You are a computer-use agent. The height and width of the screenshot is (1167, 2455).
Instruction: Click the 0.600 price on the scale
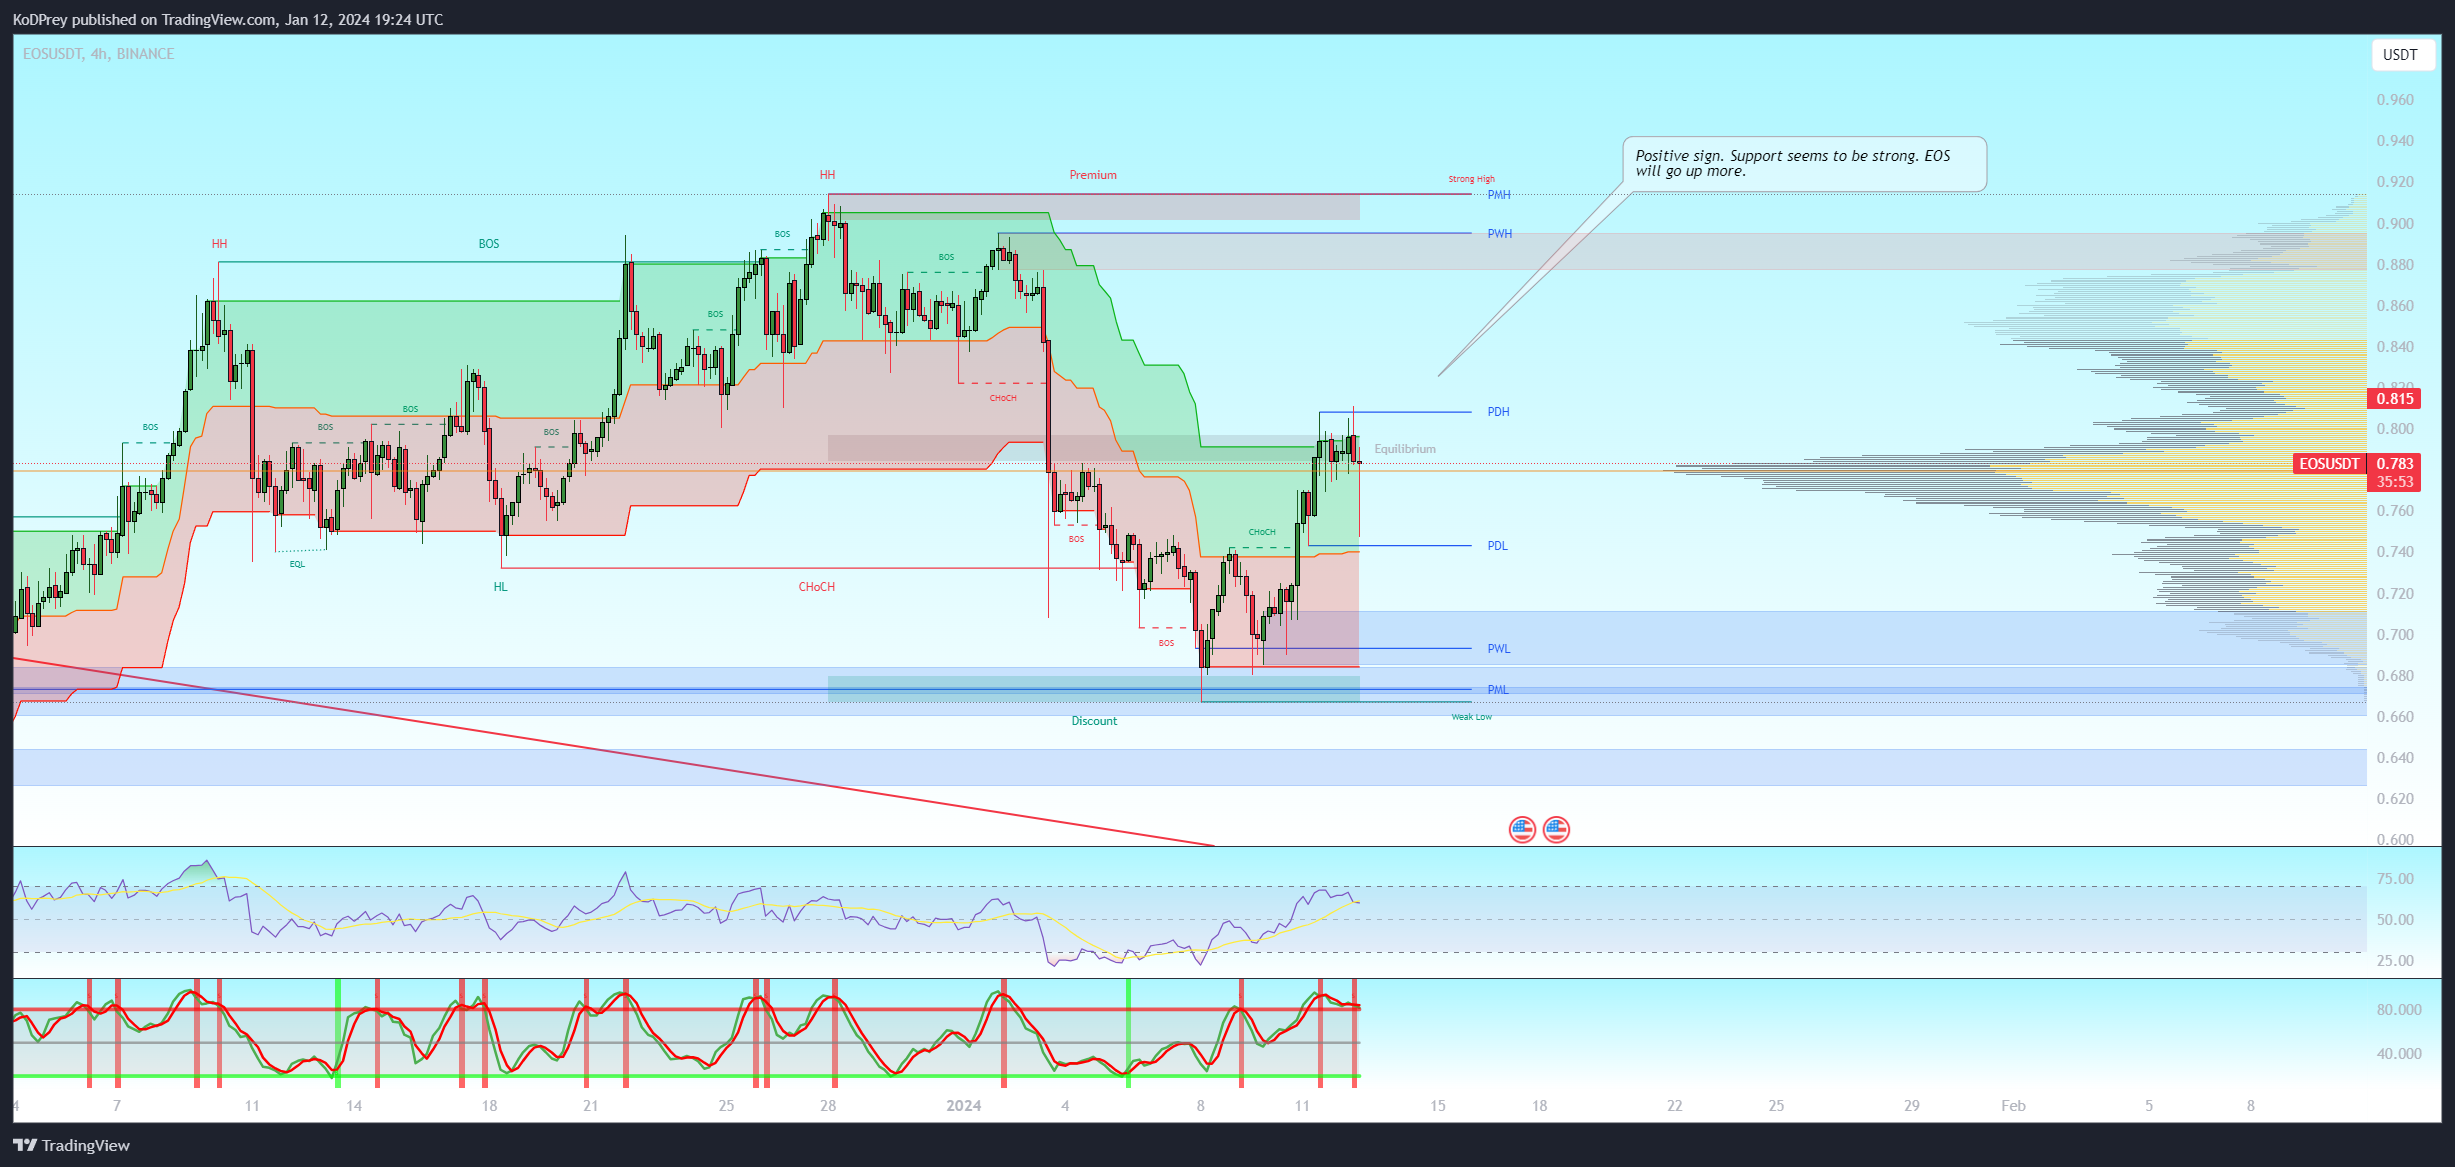(x=2394, y=839)
